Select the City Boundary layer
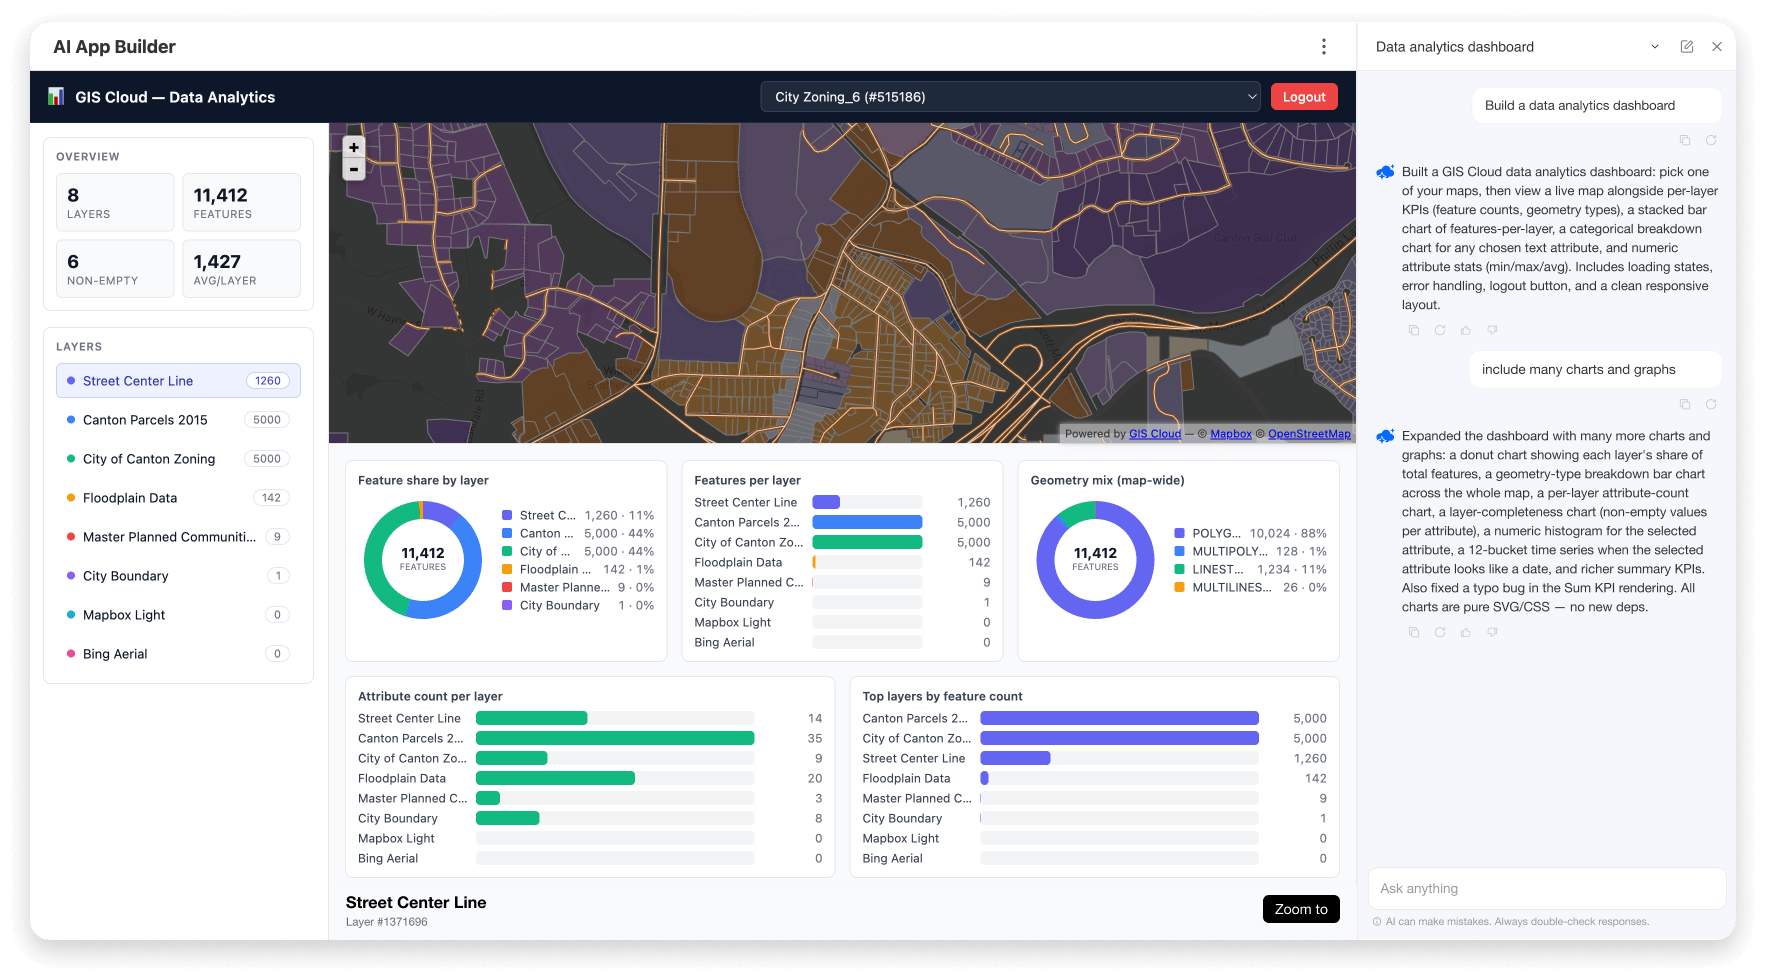The image size is (1766, 980). coord(178,576)
